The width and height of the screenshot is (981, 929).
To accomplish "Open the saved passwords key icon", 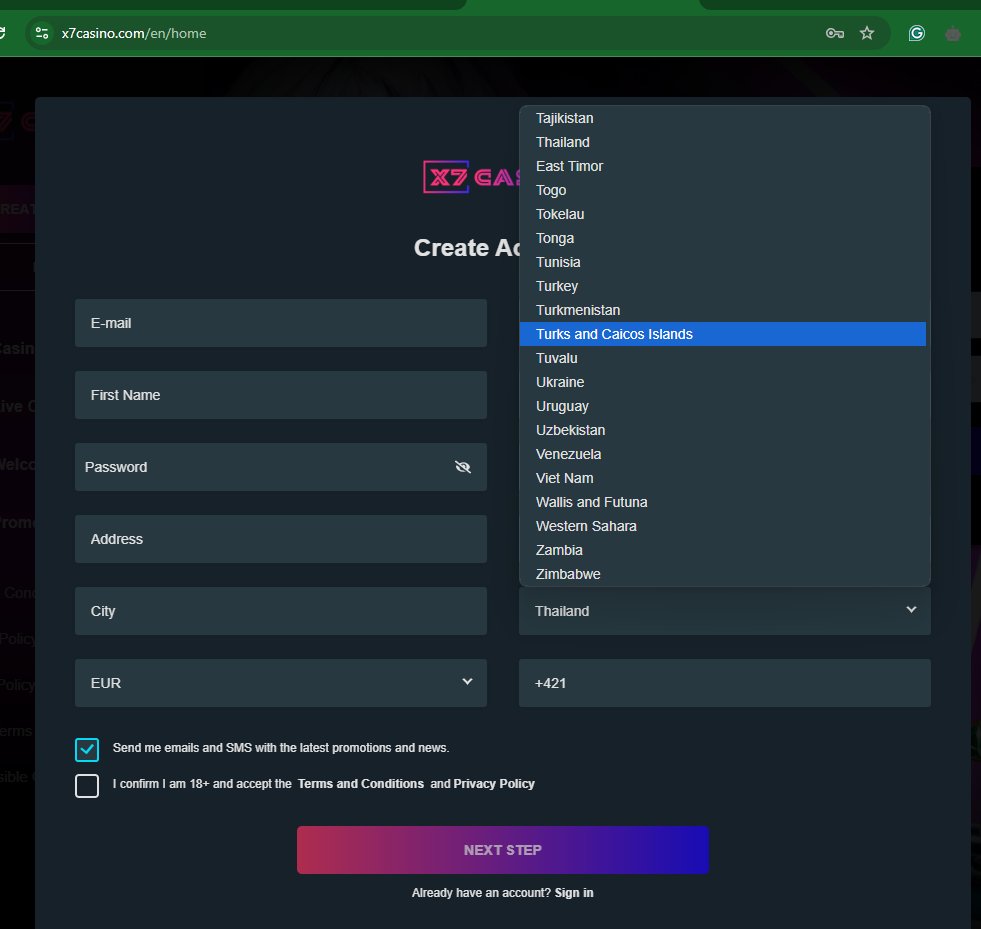I will pos(834,33).
